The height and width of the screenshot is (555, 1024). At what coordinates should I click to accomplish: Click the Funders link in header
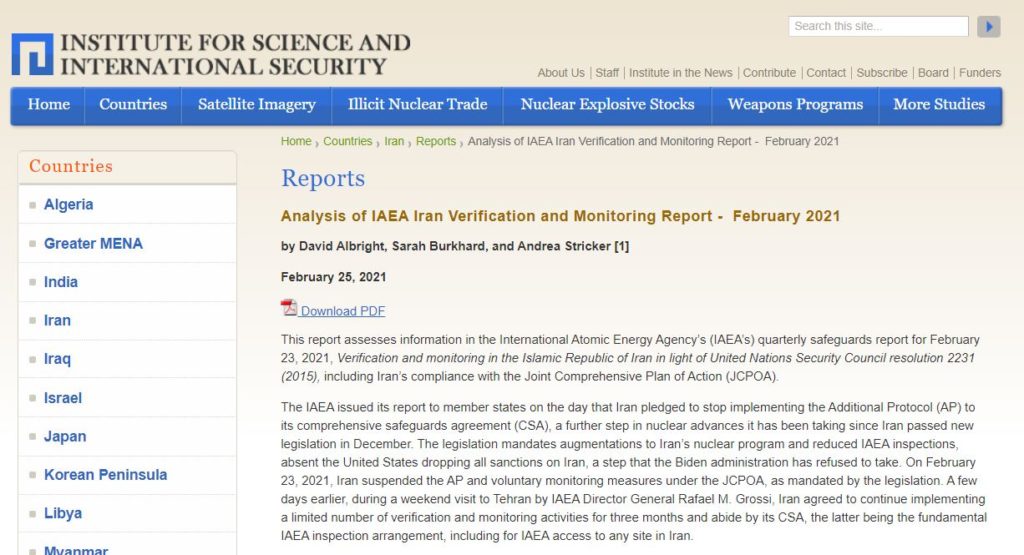pos(980,73)
